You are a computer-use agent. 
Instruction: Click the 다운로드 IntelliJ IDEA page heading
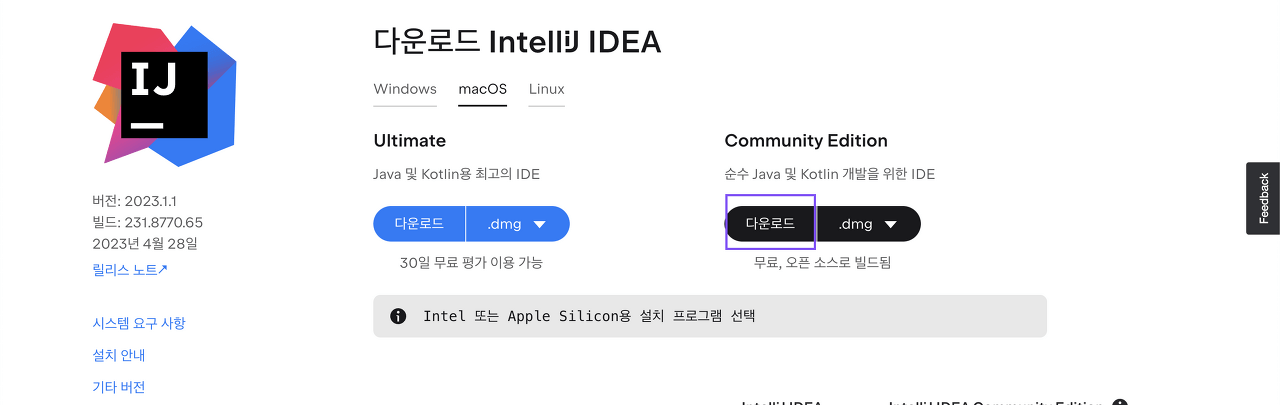tap(517, 42)
